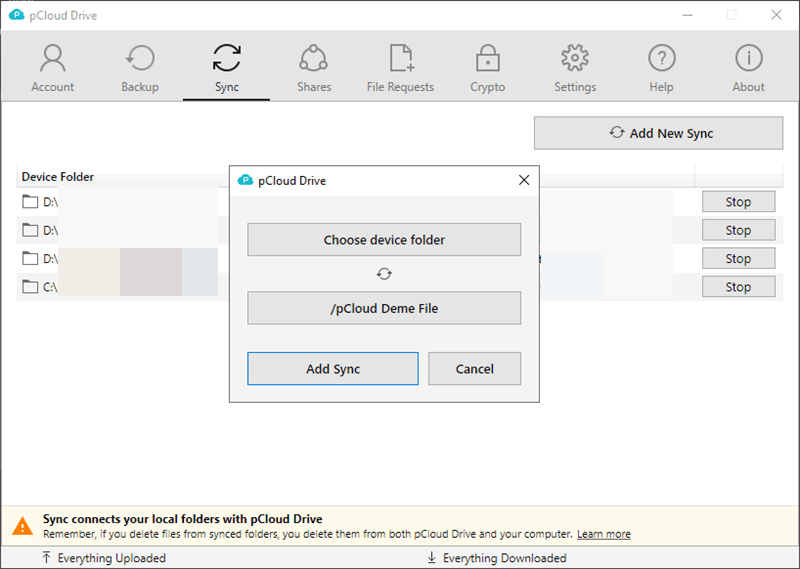The image size is (800, 569).
Task: Click Everything Uploaded status text
Action: click(112, 558)
